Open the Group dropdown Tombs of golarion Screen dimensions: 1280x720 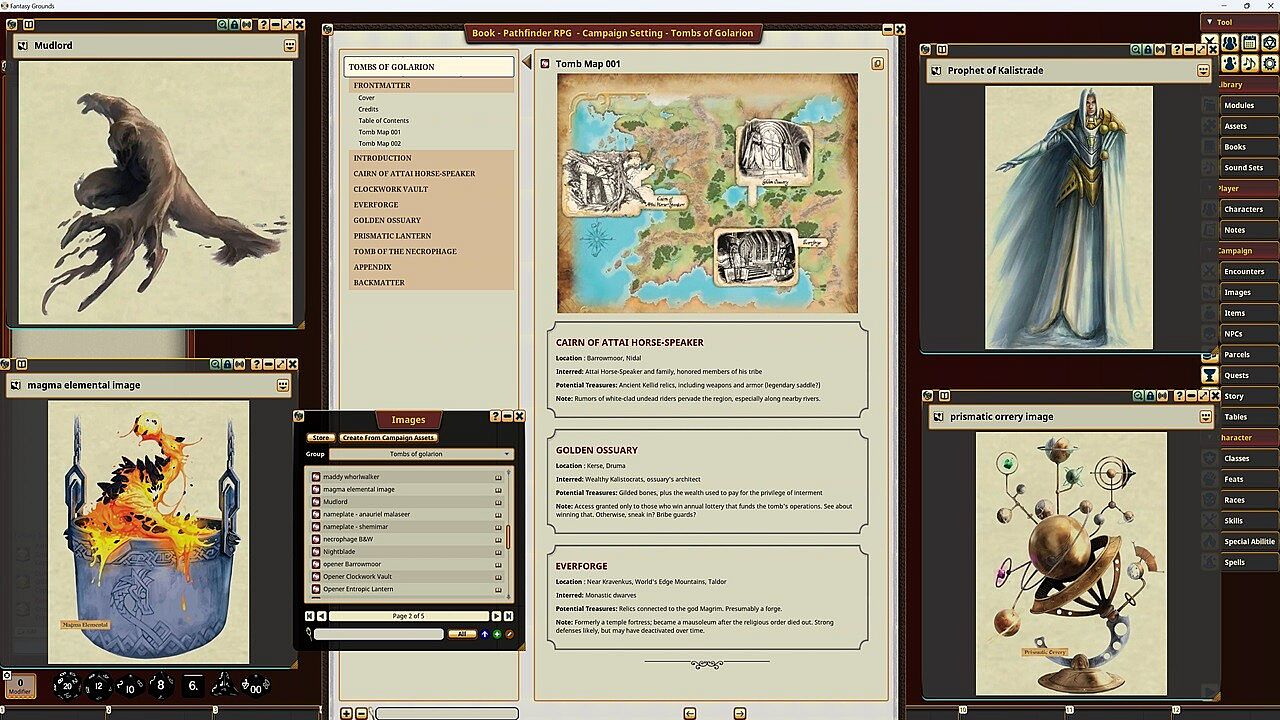pyautogui.click(x=422, y=454)
